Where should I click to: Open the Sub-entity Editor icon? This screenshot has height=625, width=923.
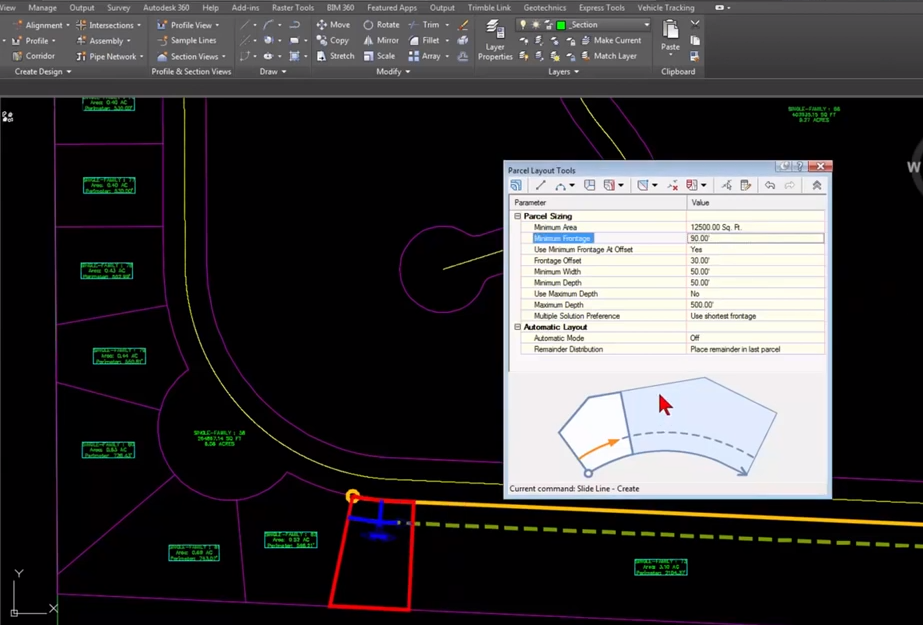[x=746, y=185]
